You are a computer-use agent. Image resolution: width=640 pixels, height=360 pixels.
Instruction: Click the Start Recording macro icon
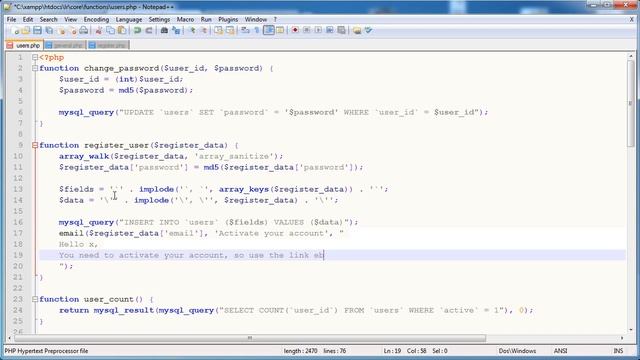pos(295,31)
